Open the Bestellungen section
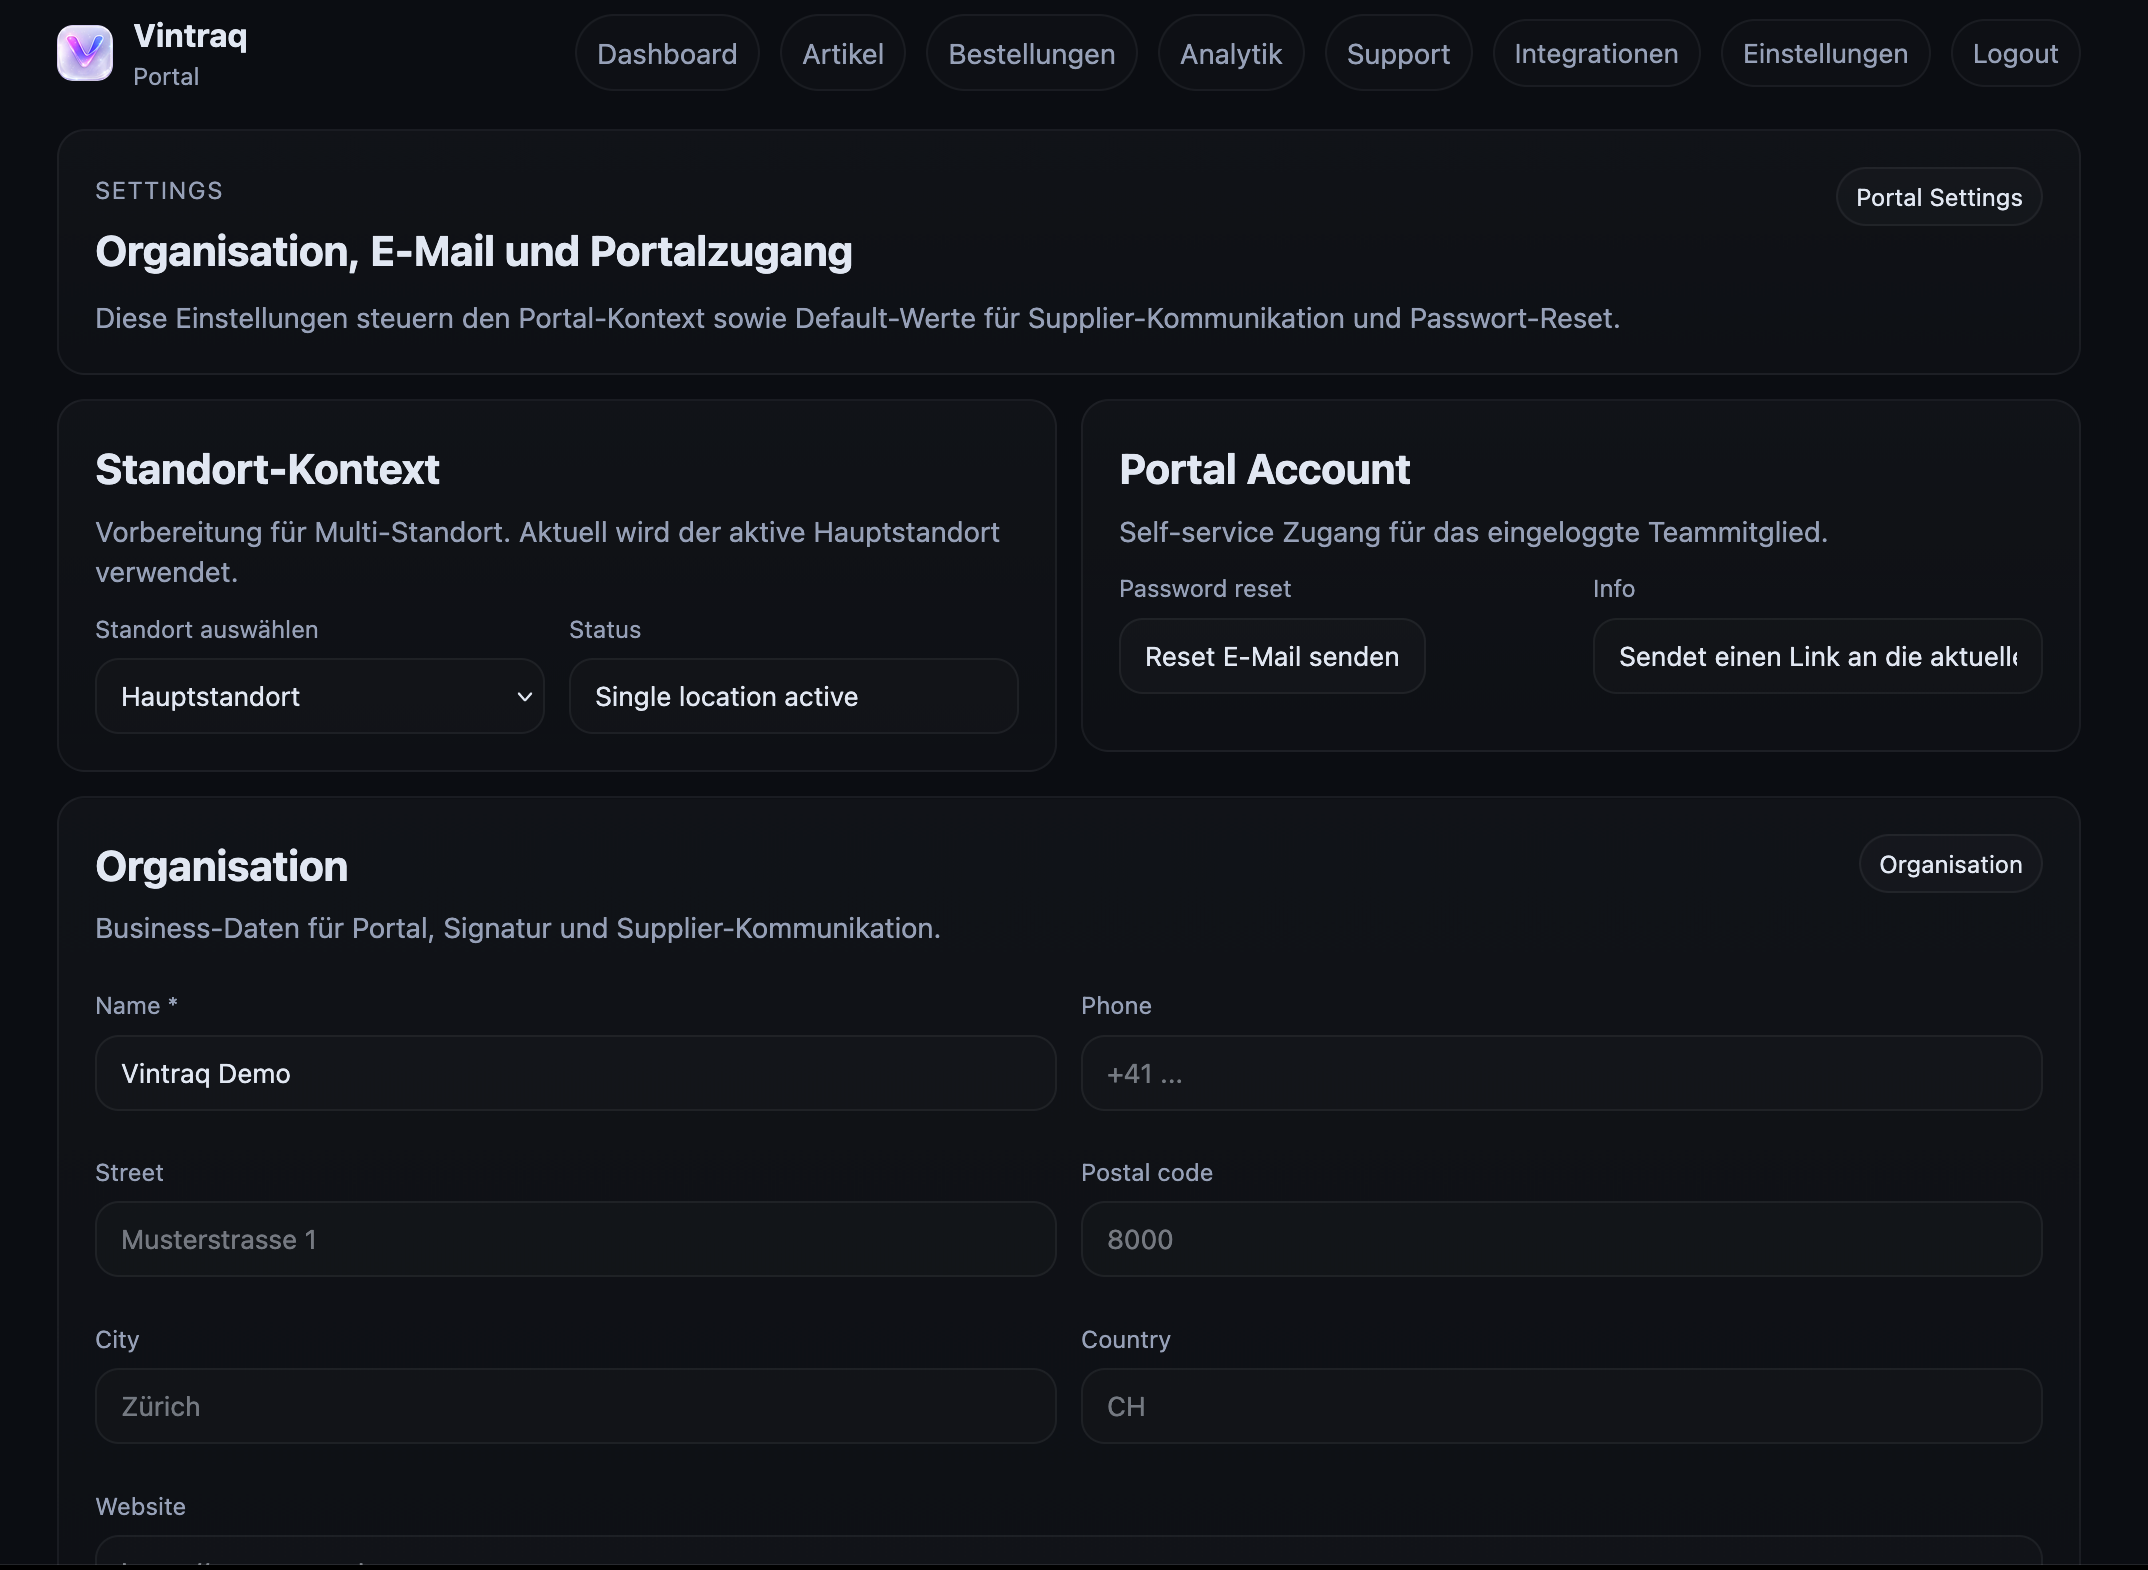 pyautogui.click(x=1031, y=54)
